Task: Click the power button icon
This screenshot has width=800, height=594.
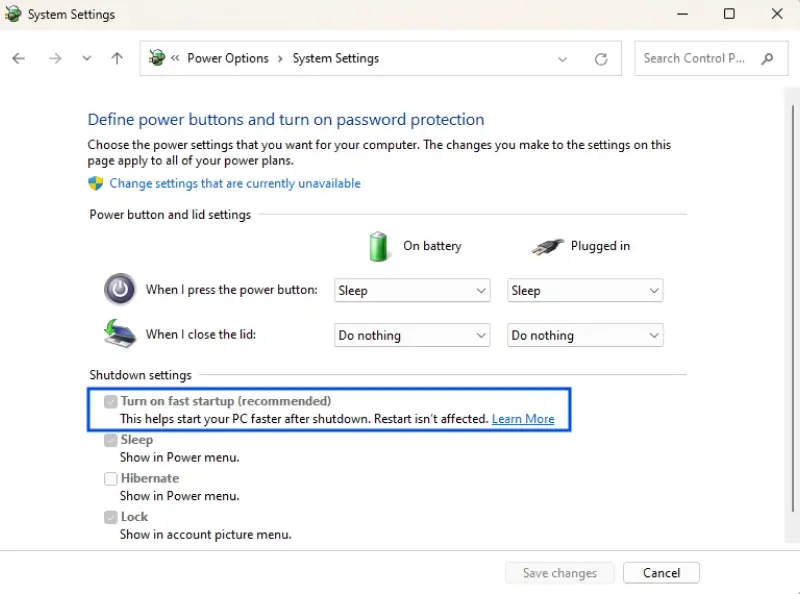Action: [120, 288]
